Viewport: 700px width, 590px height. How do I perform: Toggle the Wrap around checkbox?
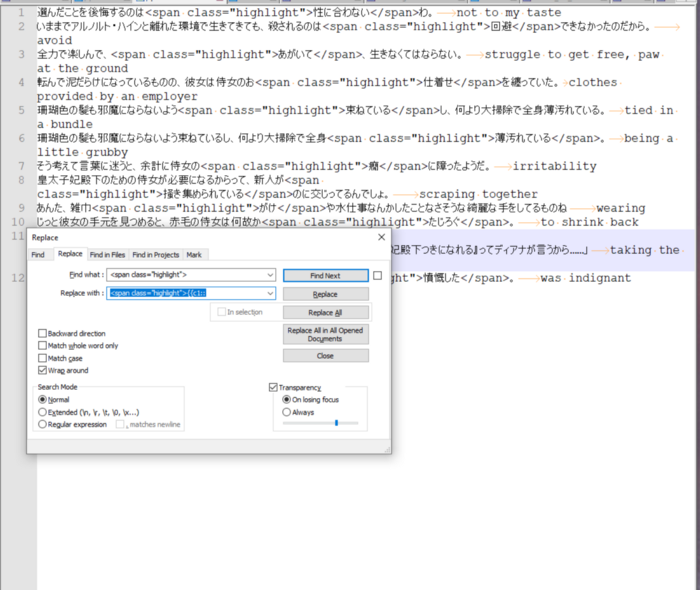click(42, 370)
